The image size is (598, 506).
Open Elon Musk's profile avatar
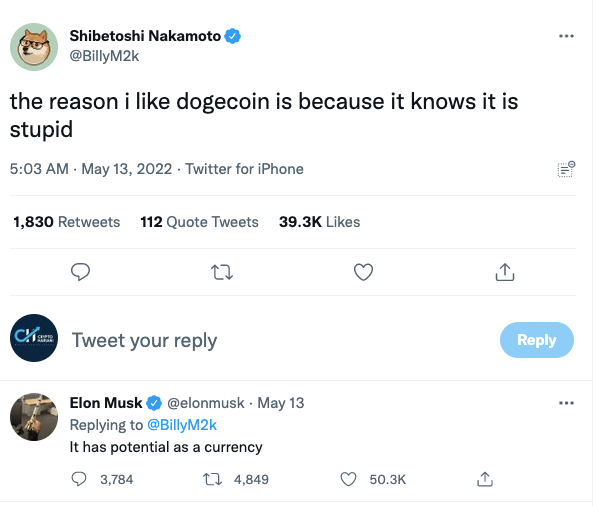(x=34, y=417)
